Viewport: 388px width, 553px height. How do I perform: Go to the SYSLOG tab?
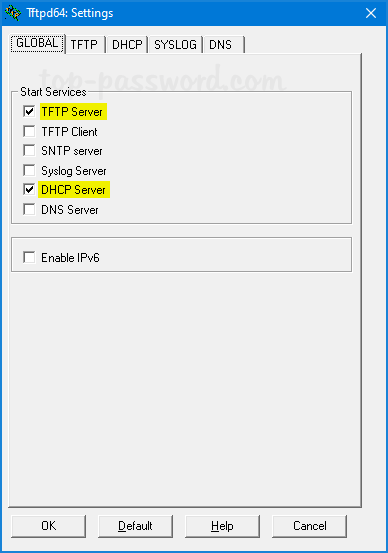pyautogui.click(x=175, y=45)
